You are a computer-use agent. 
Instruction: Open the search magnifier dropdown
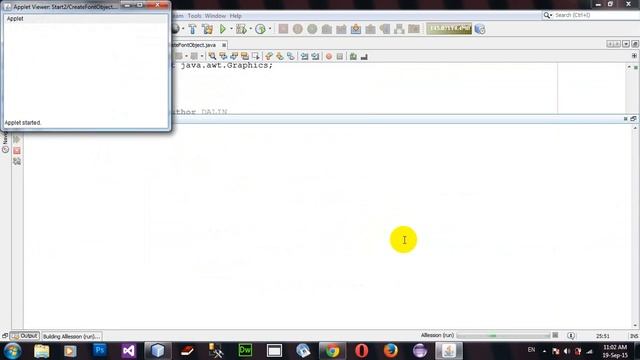click(x=547, y=15)
